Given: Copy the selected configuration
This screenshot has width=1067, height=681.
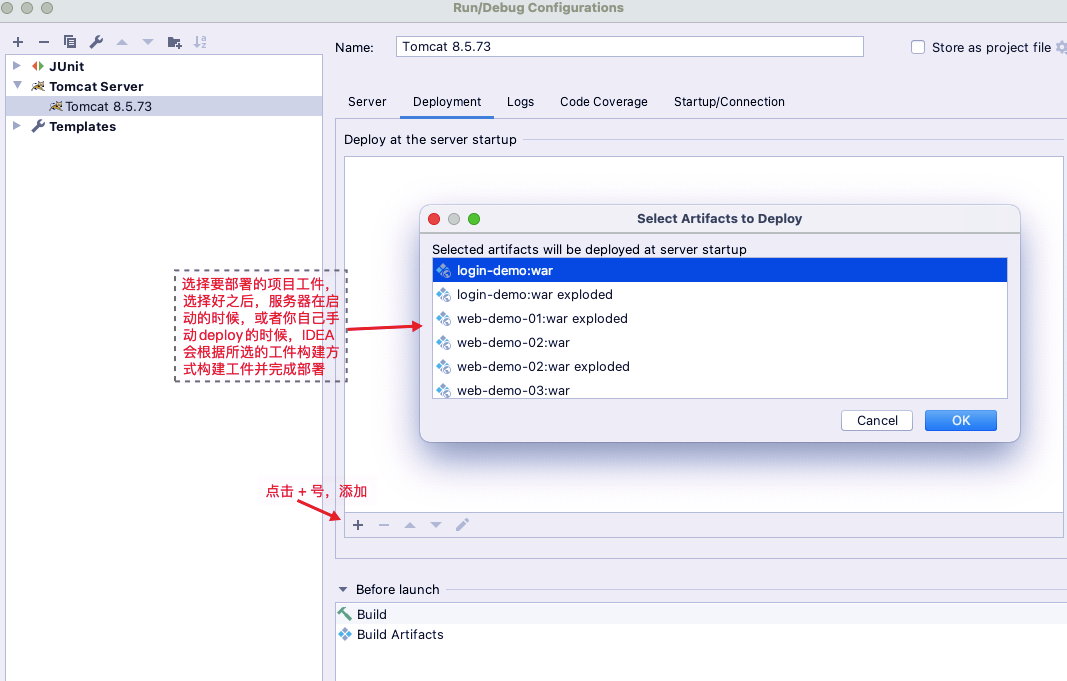Looking at the screenshot, I should [69, 42].
